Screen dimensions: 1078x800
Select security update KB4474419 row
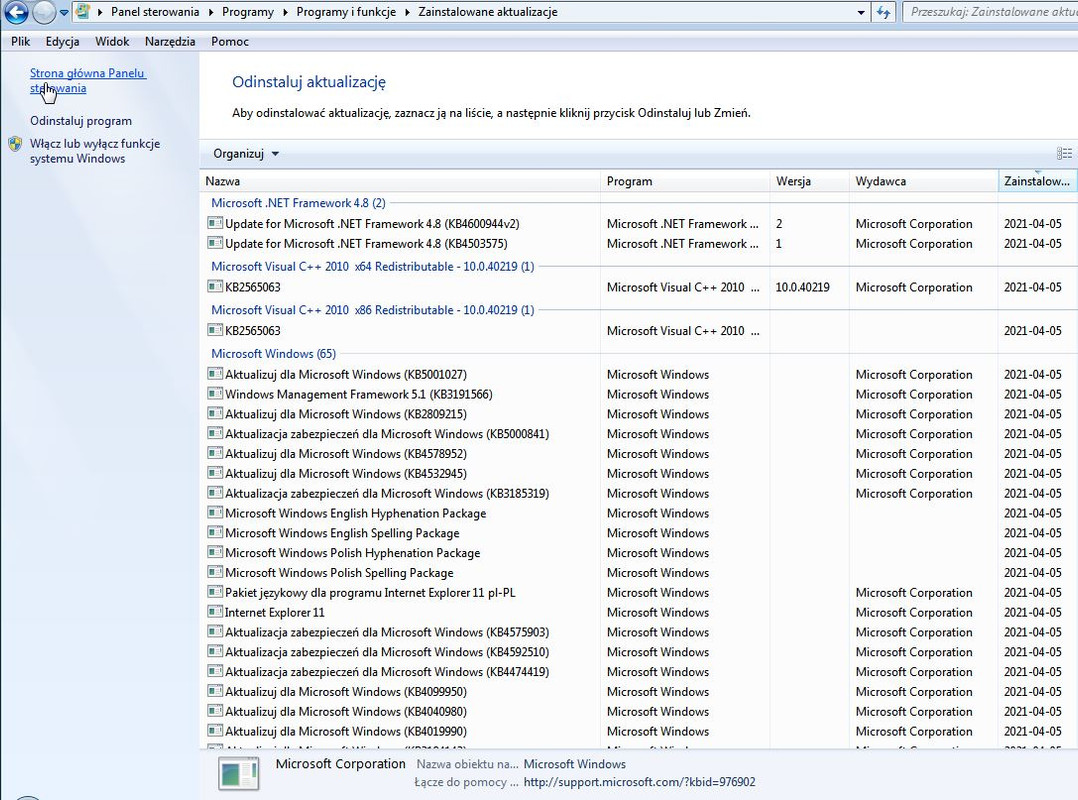tap(639, 672)
